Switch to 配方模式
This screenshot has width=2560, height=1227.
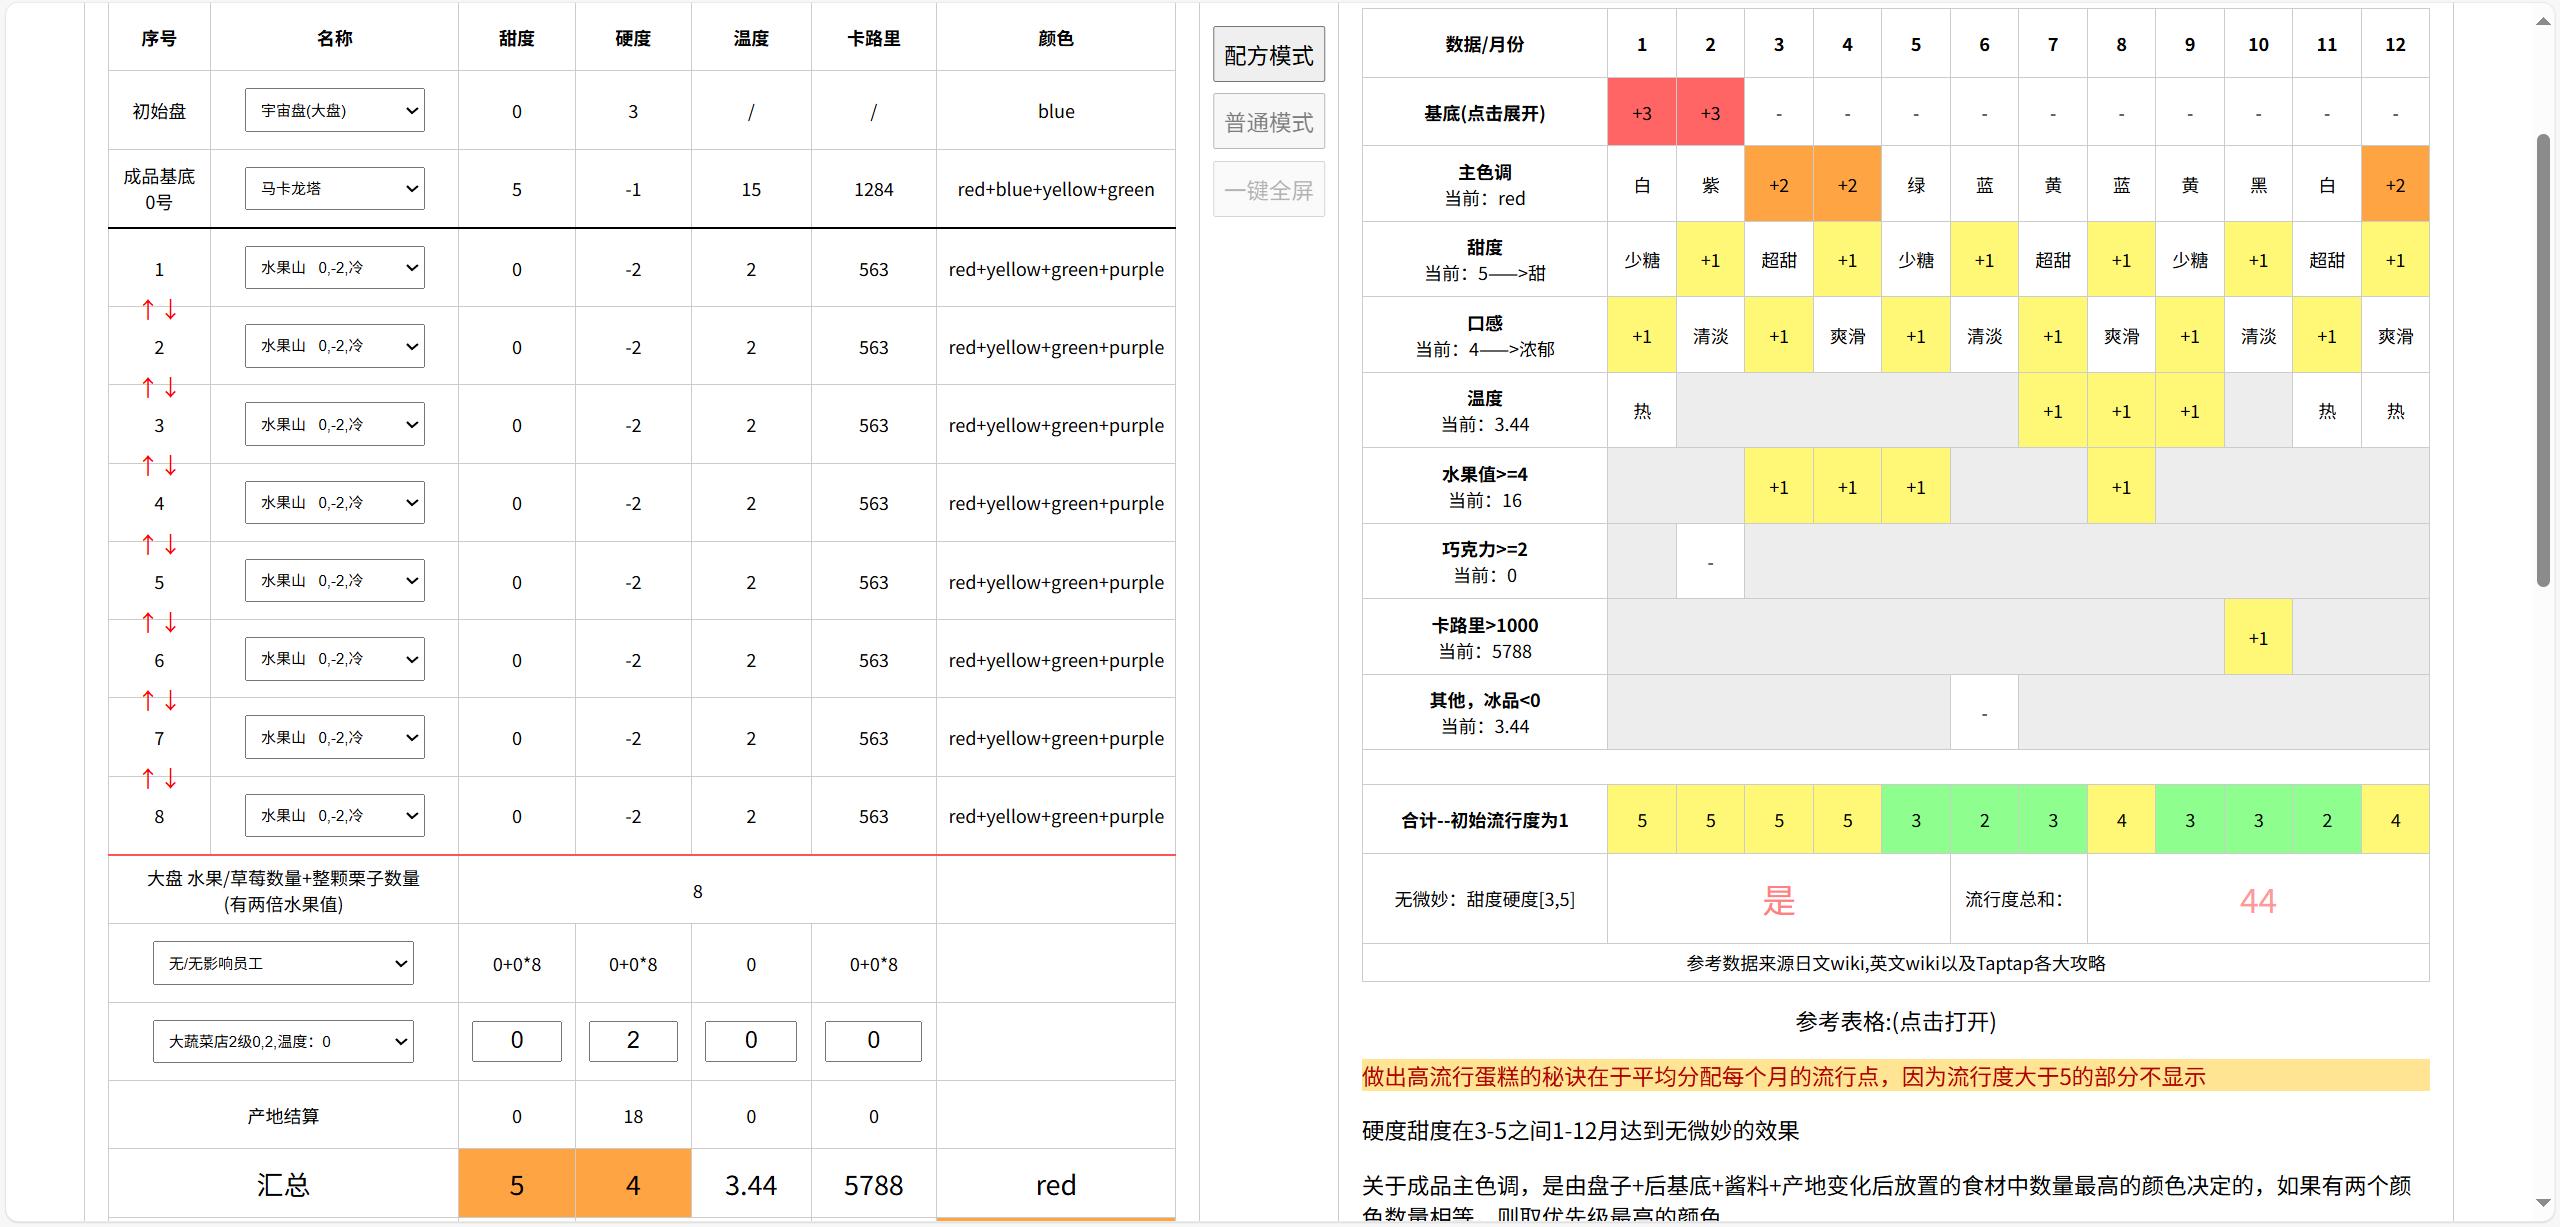point(1269,55)
